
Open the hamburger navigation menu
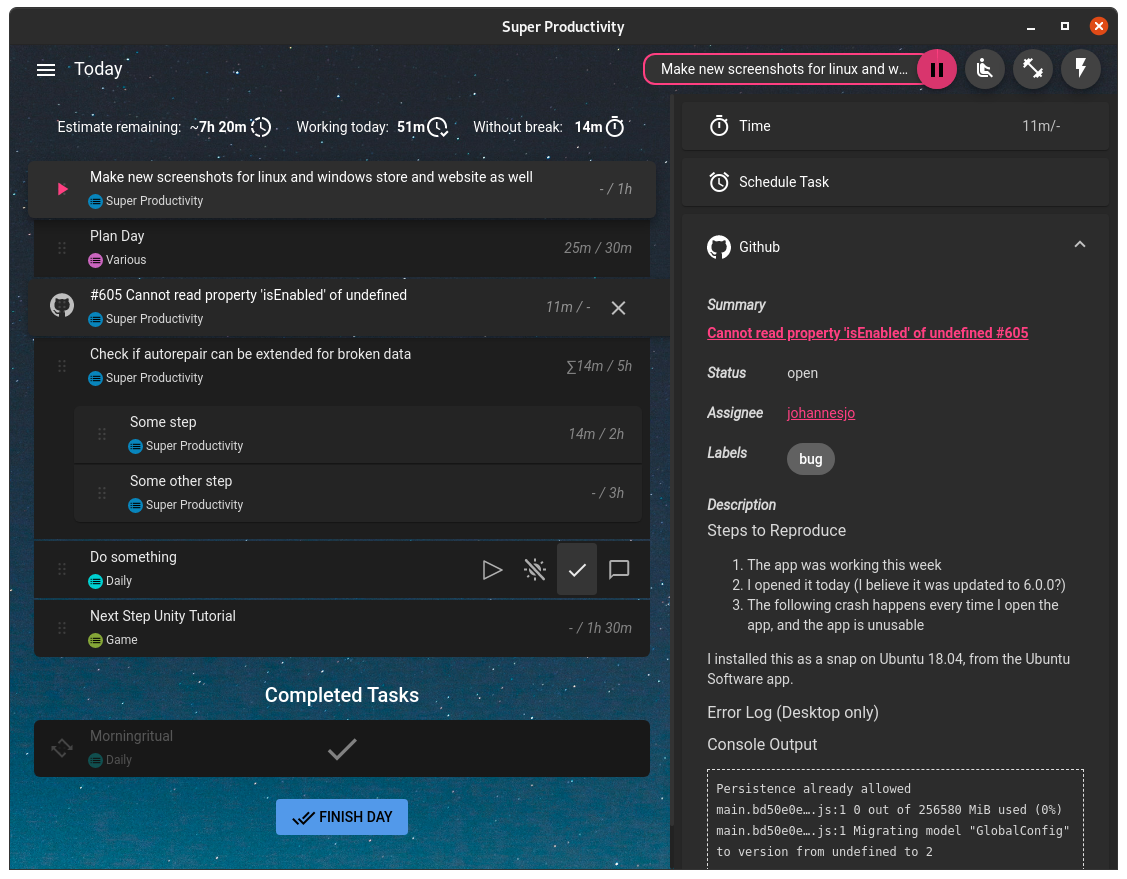45,69
